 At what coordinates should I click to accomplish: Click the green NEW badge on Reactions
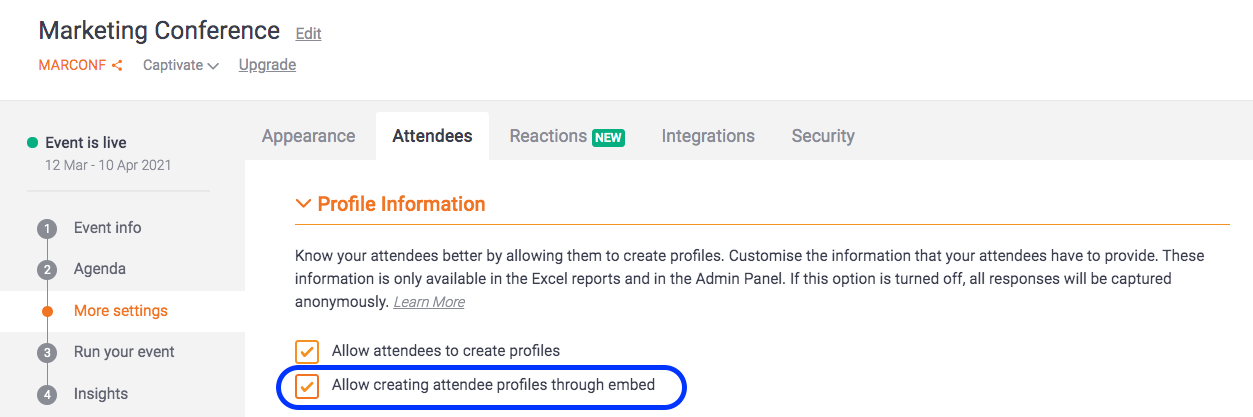[x=608, y=137]
